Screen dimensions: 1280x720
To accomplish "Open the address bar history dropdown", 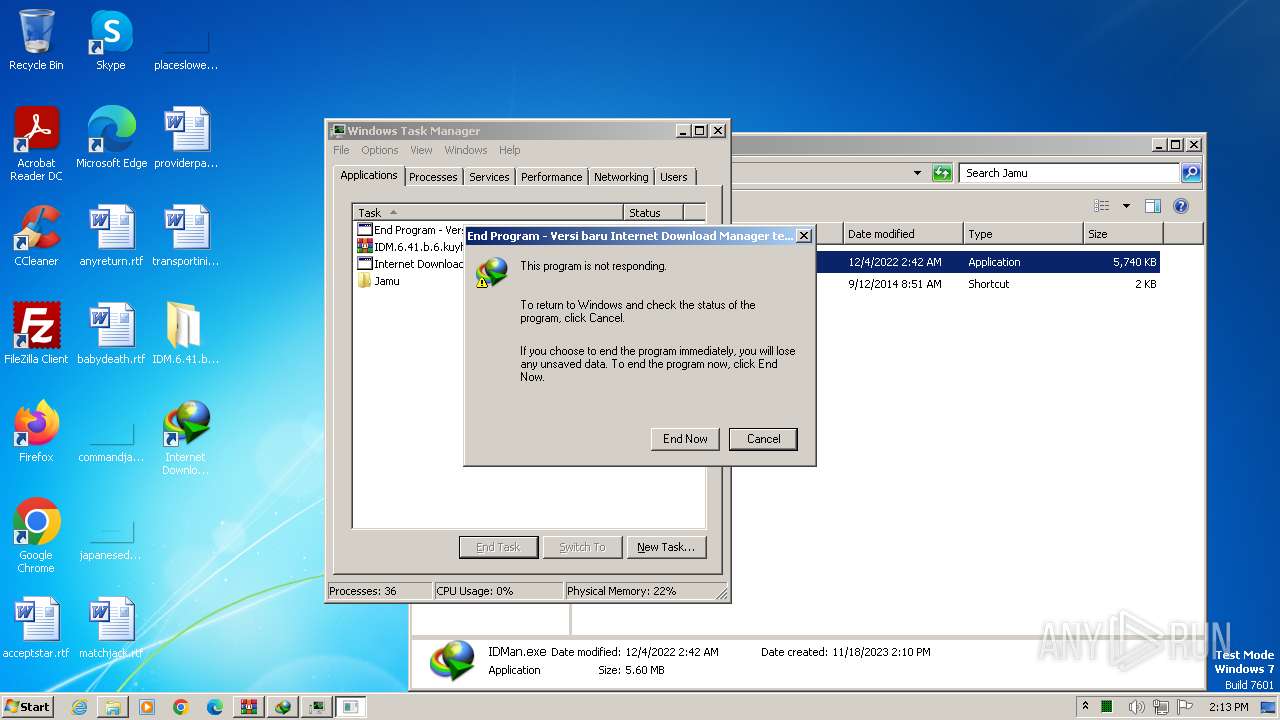I will (x=917, y=173).
